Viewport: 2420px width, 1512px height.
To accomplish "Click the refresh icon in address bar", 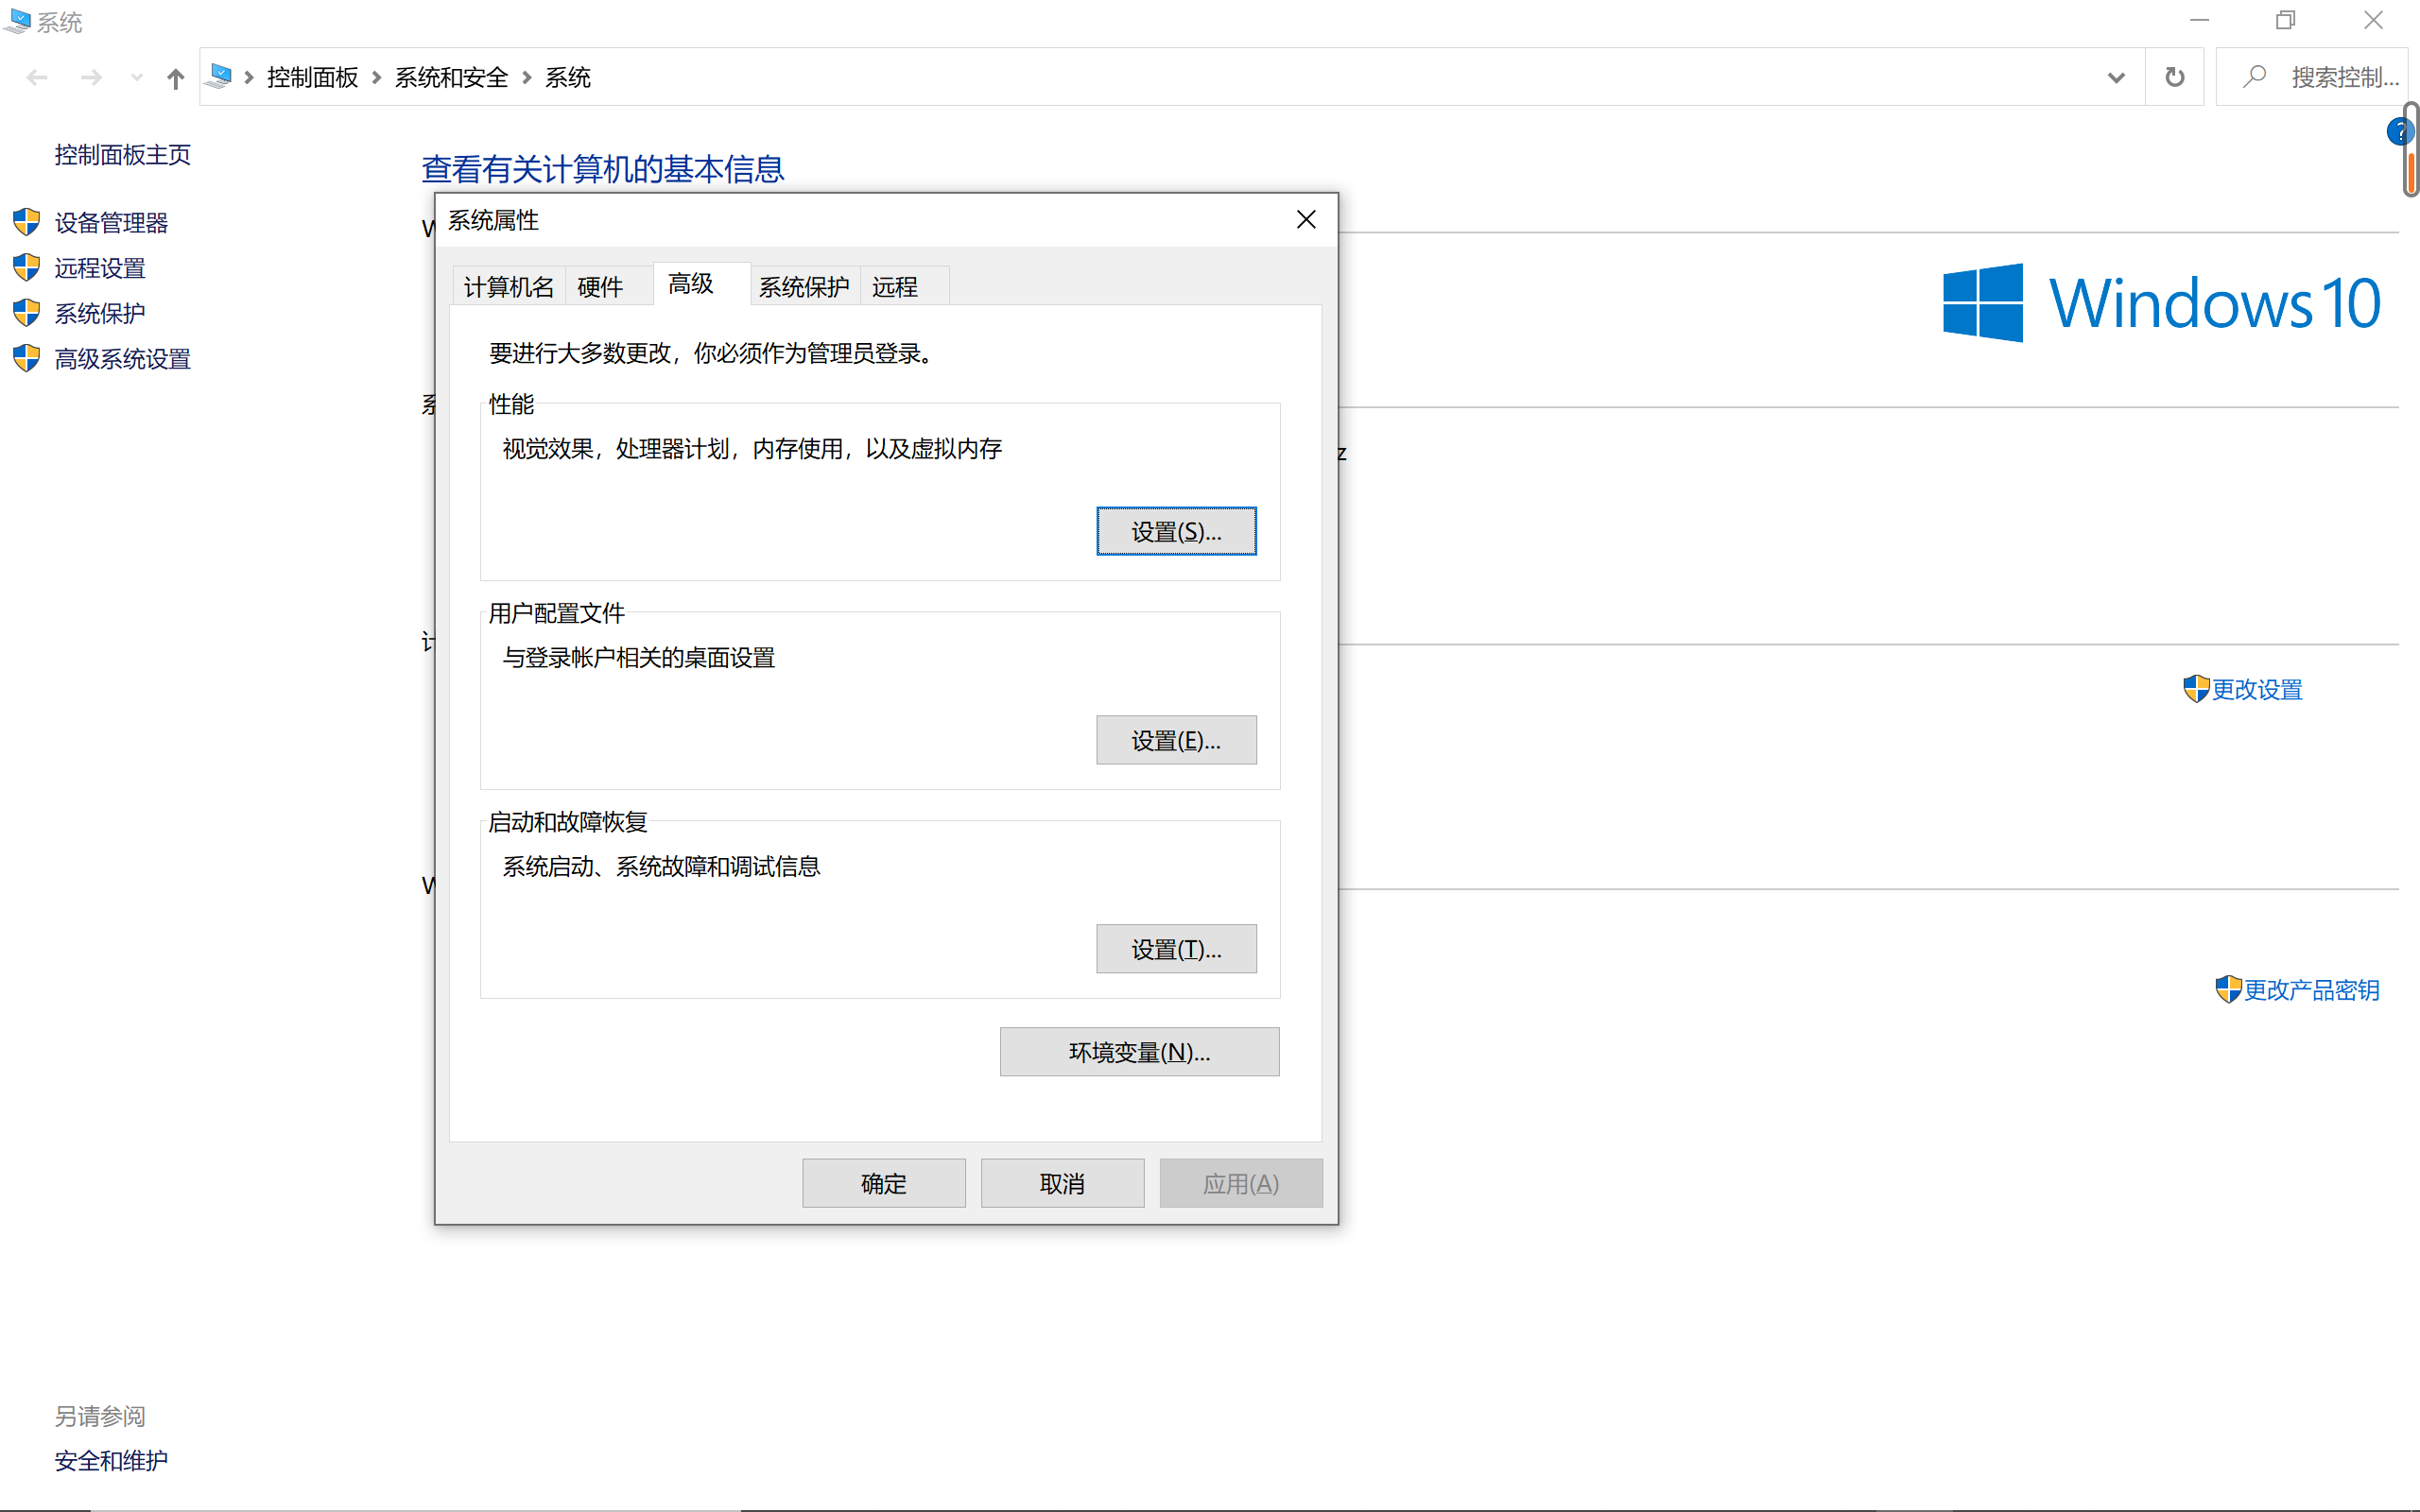I will (x=2174, y=77).
